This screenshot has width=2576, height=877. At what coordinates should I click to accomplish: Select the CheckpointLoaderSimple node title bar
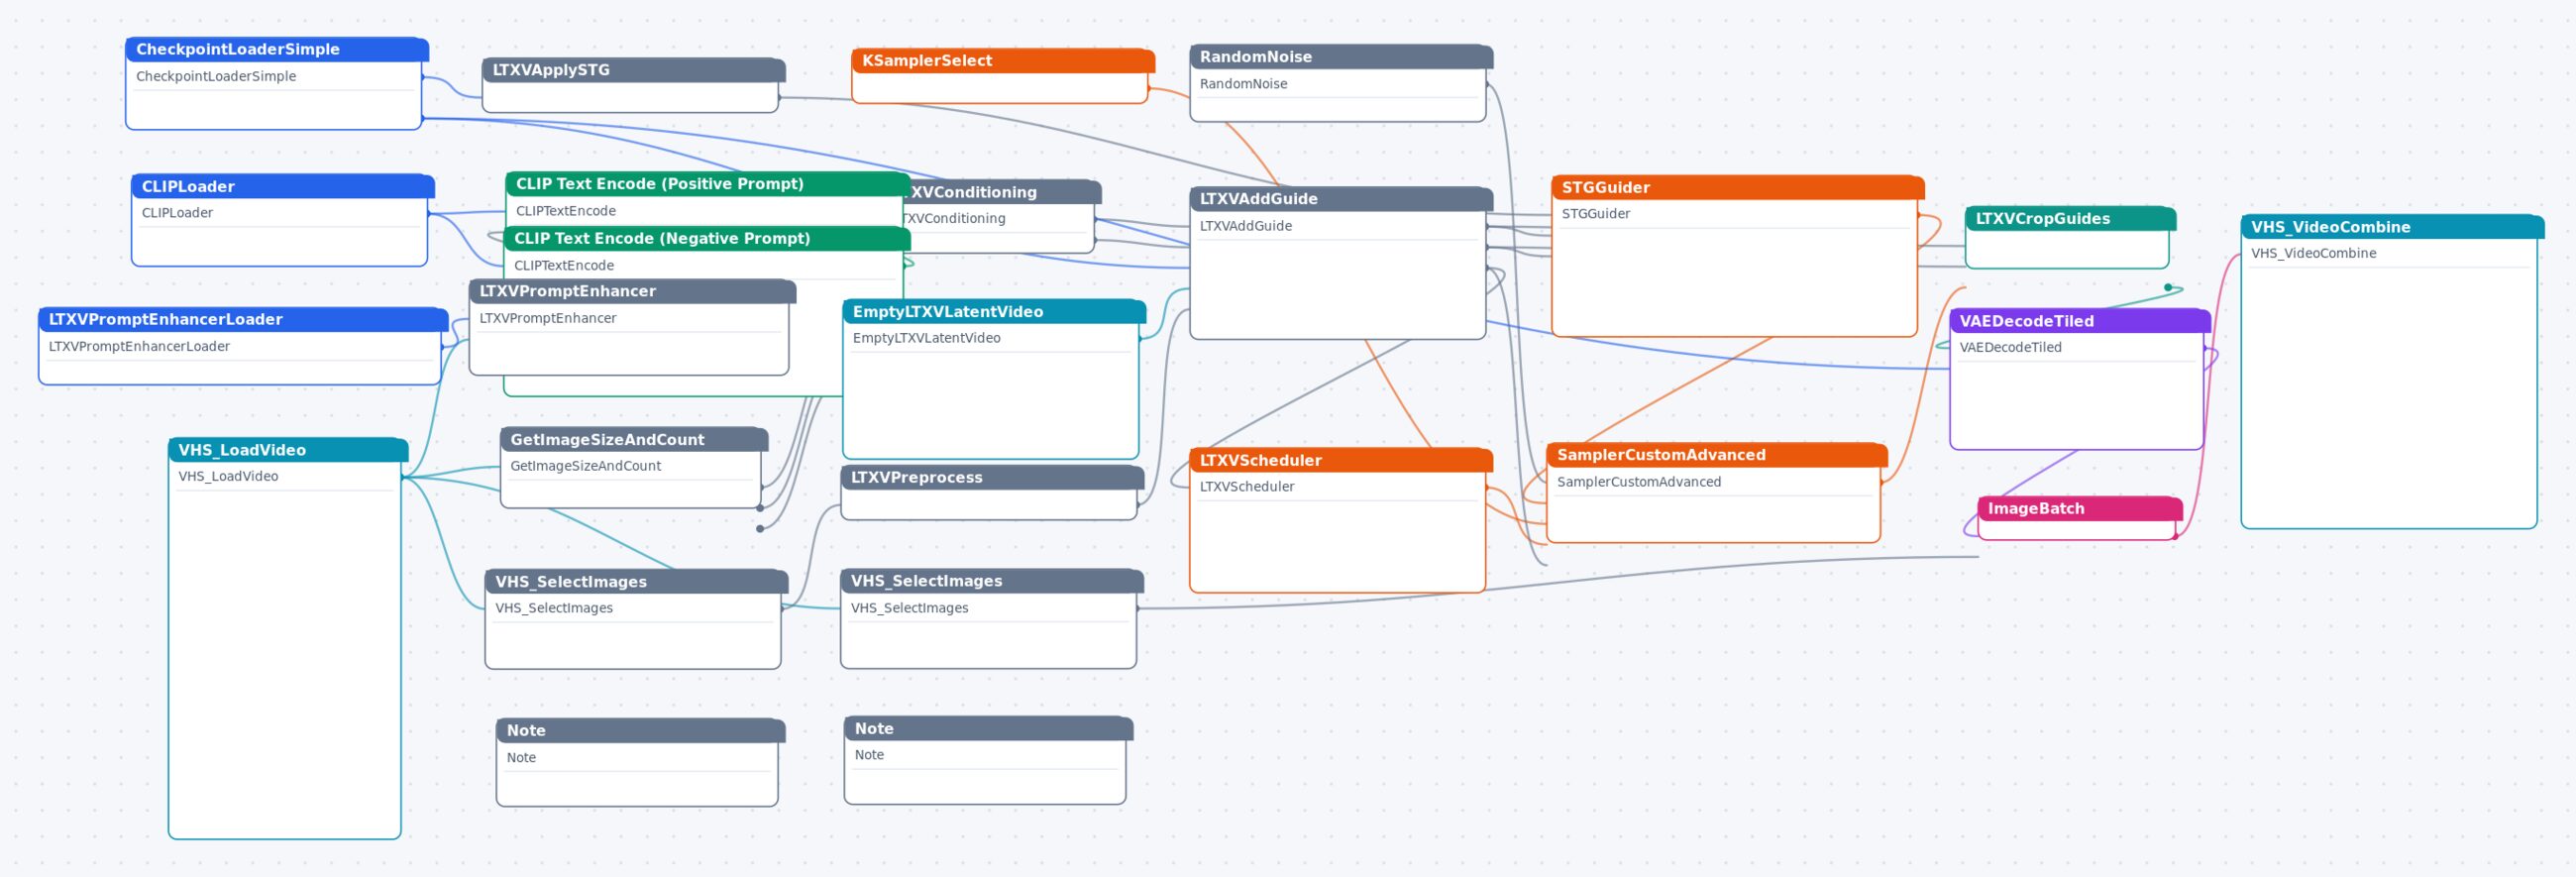[277, 49]
